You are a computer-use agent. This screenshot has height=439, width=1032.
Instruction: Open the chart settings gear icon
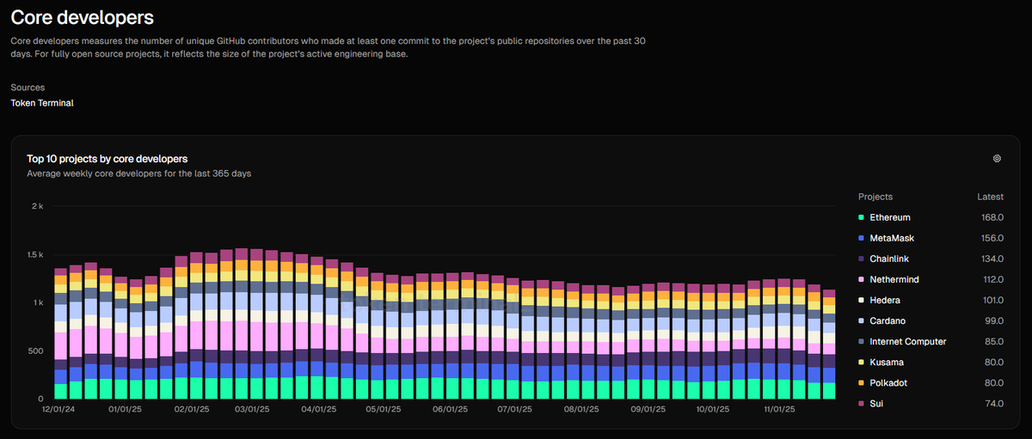click(996, 159)
